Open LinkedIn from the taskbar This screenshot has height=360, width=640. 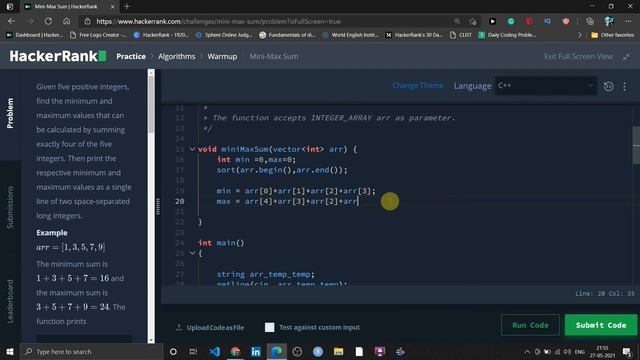coord(256,351)
